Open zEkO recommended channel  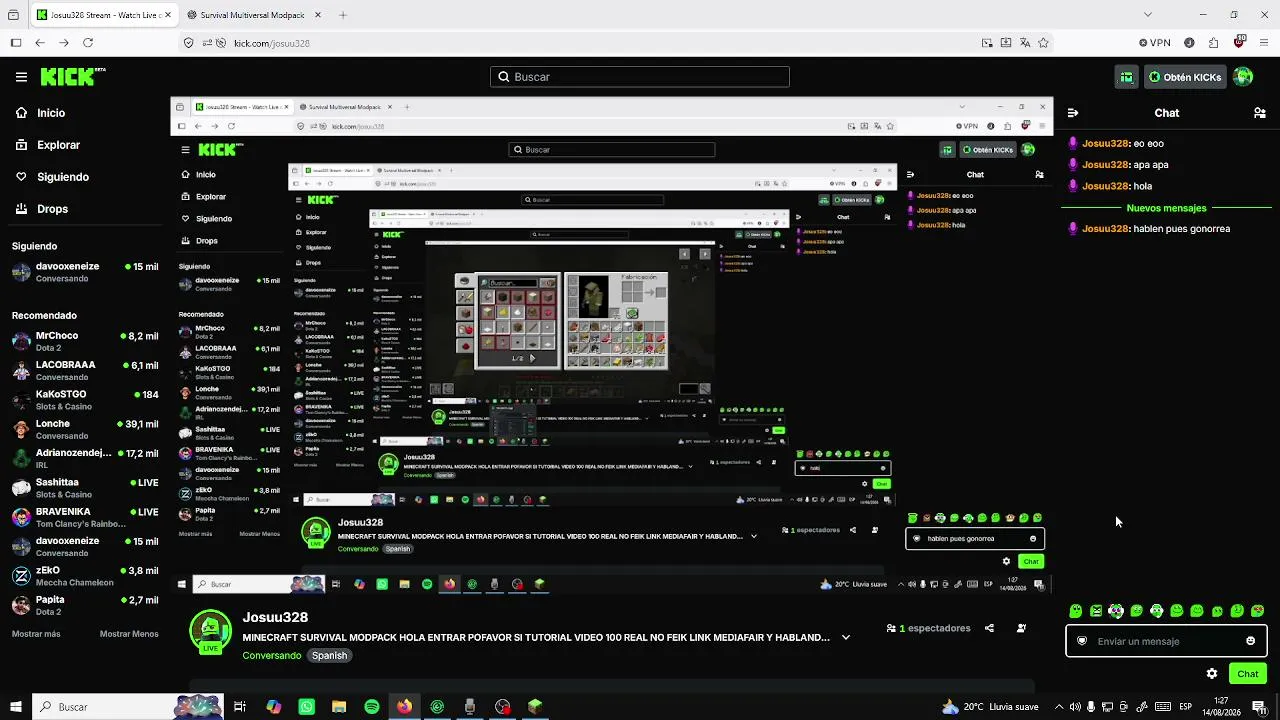[85, 576]
